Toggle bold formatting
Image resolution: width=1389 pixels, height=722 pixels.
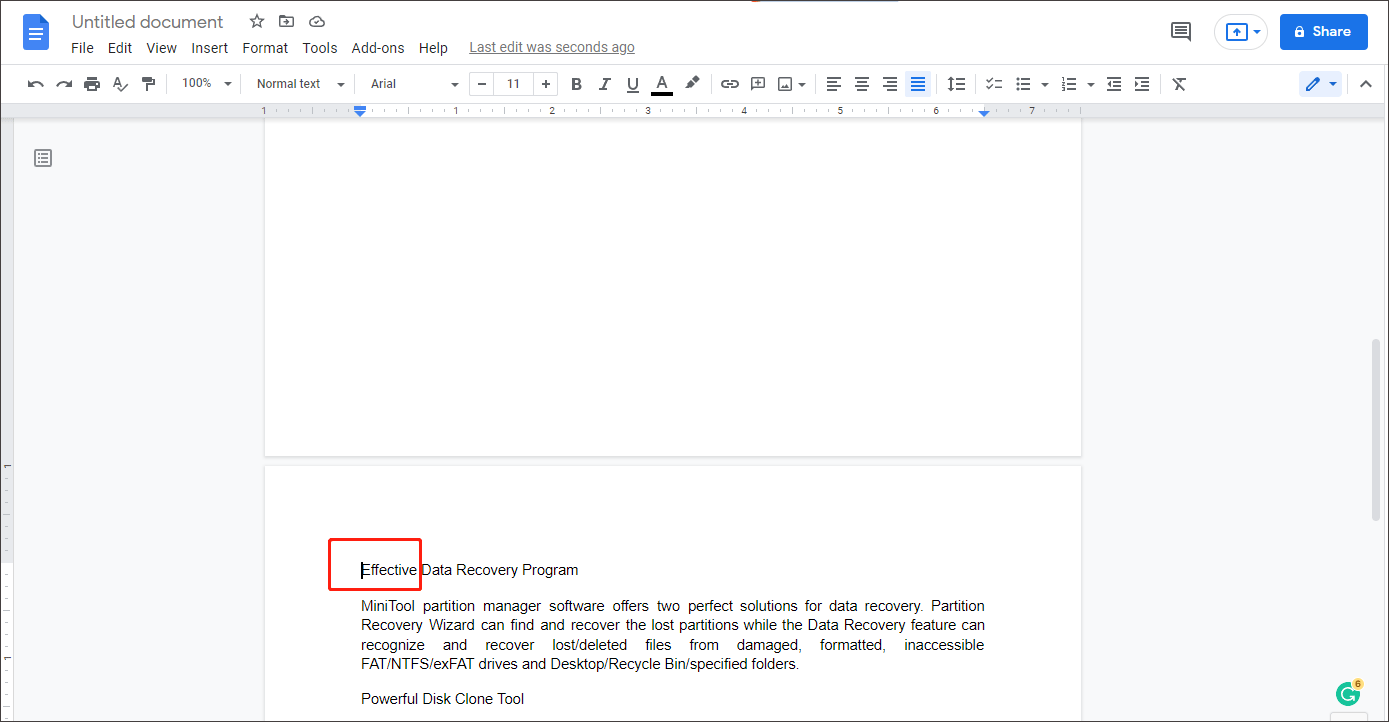pyautogui.click(x=576, y=84)
